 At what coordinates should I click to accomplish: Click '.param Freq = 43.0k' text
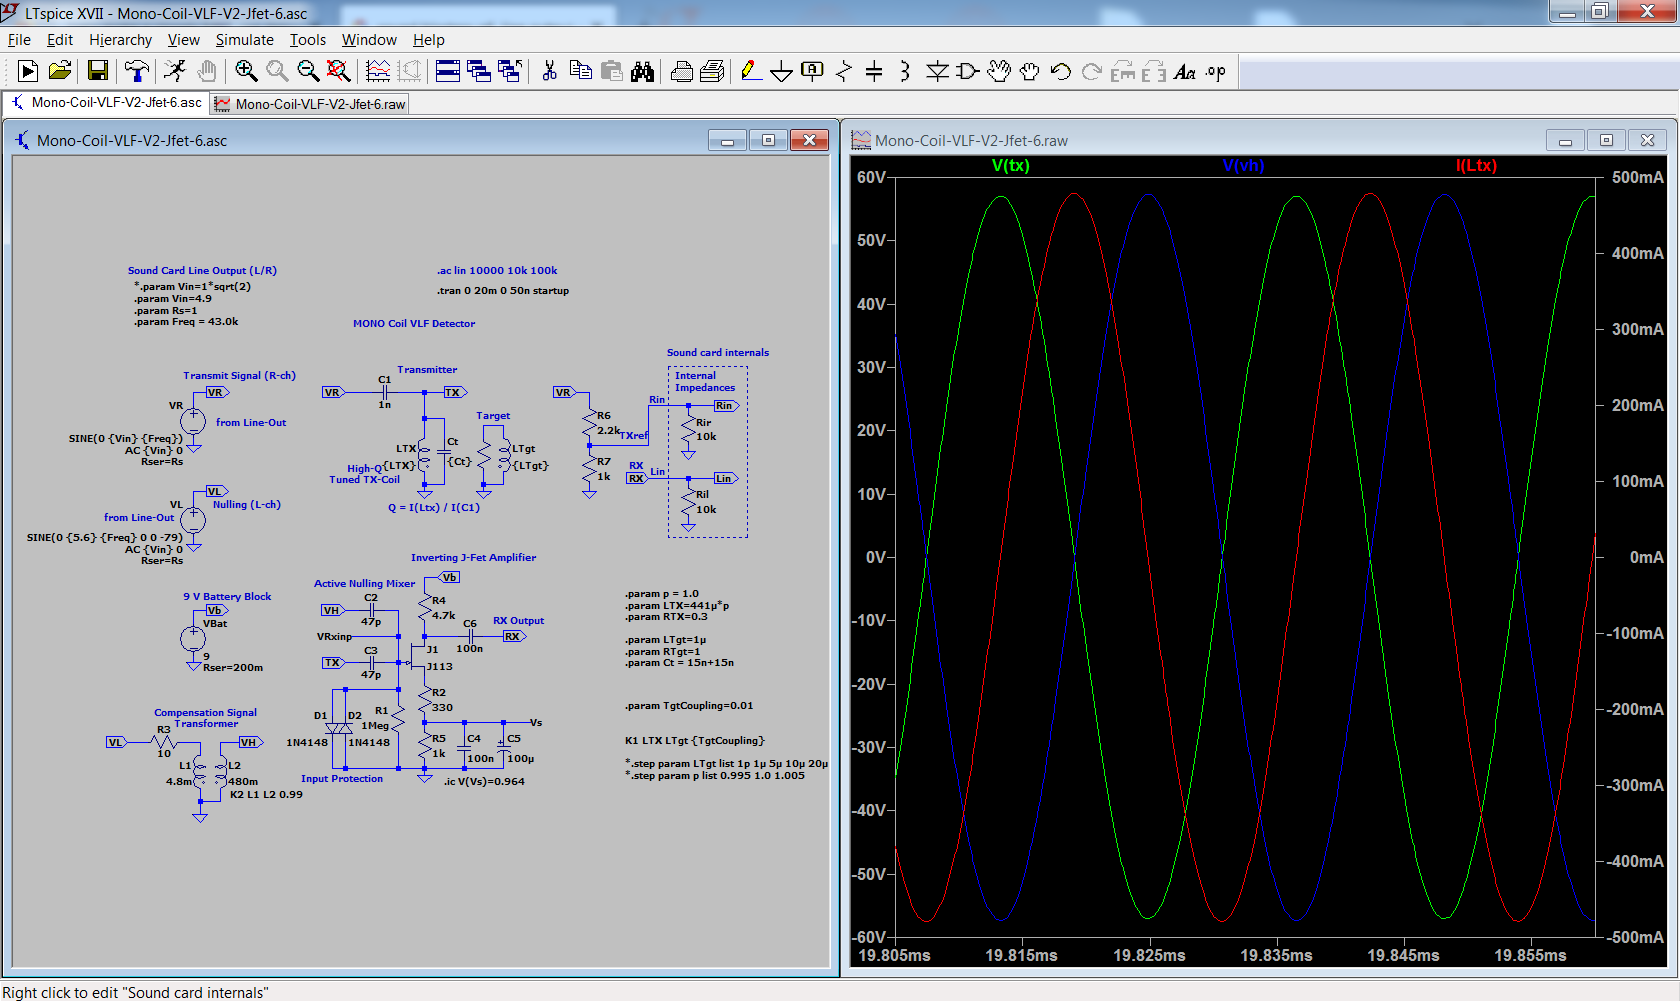(x=187, y=322)
